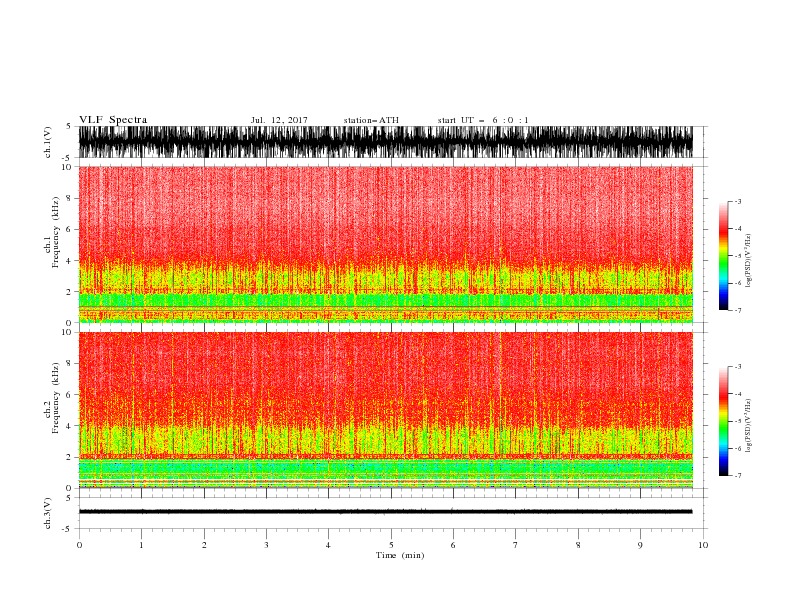Click the time axis tick label "3"
792x612 pixels.
click(266, 545)
